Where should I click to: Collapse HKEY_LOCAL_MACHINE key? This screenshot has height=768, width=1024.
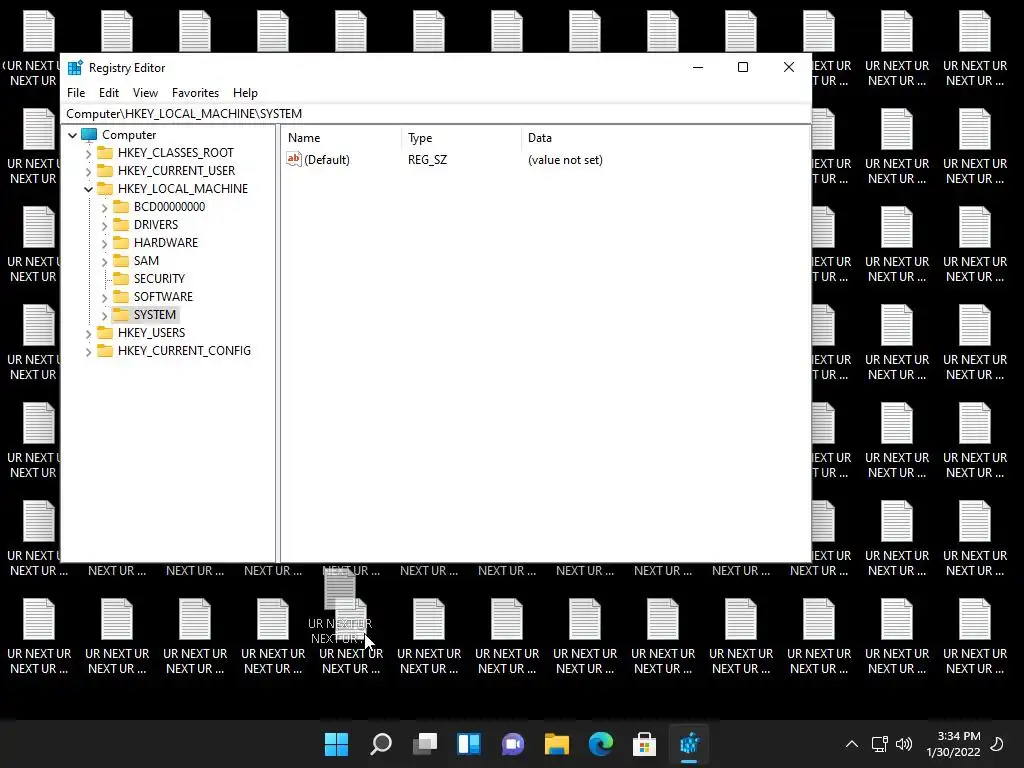88,189
